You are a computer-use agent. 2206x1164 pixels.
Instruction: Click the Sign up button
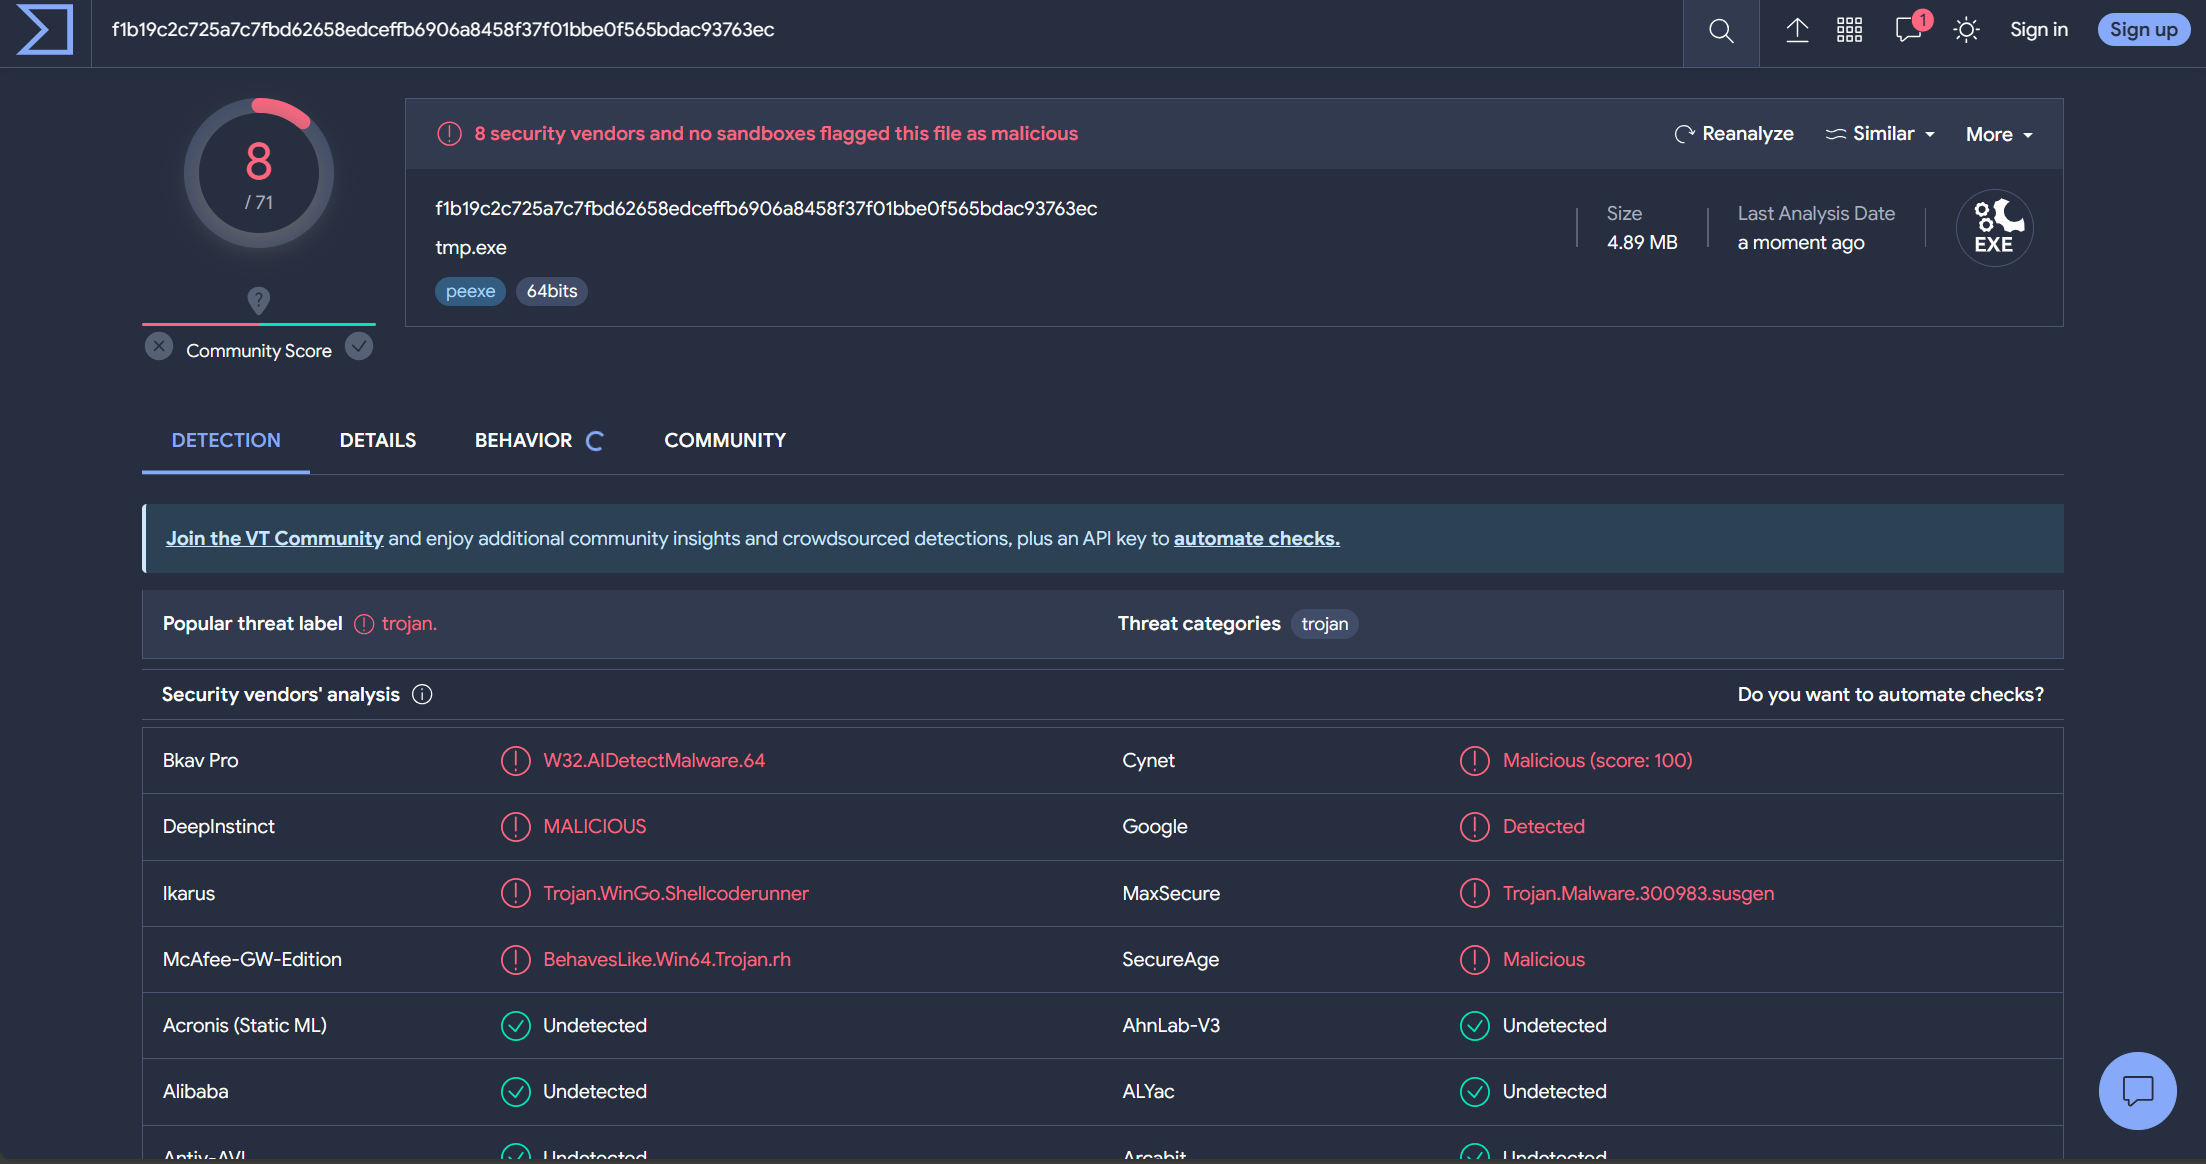point(2143,30)
